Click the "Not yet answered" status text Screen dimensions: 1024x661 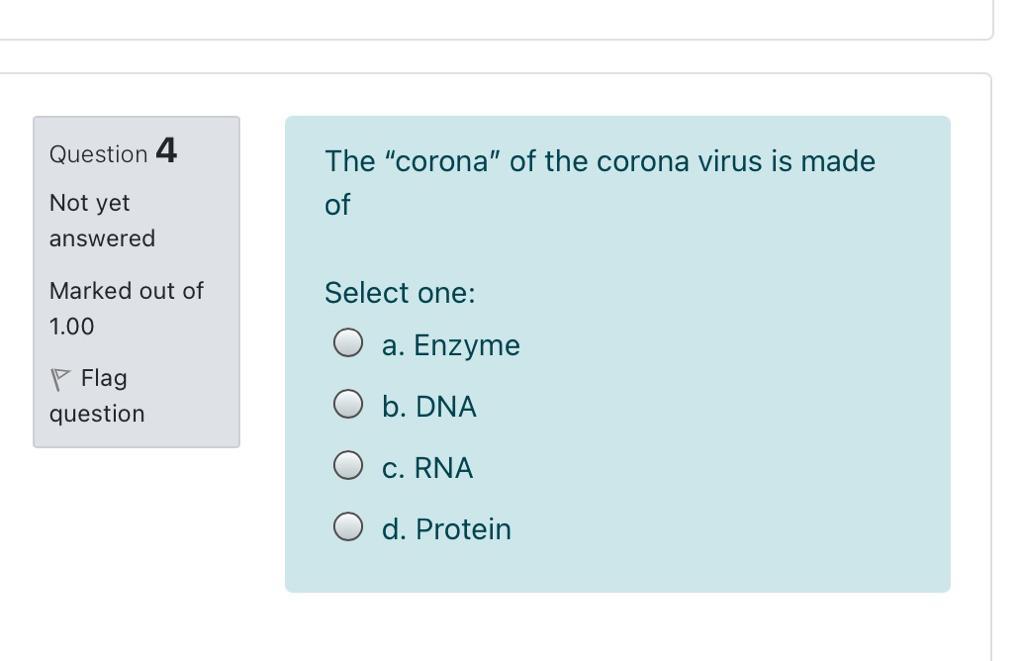coord(101,220)
